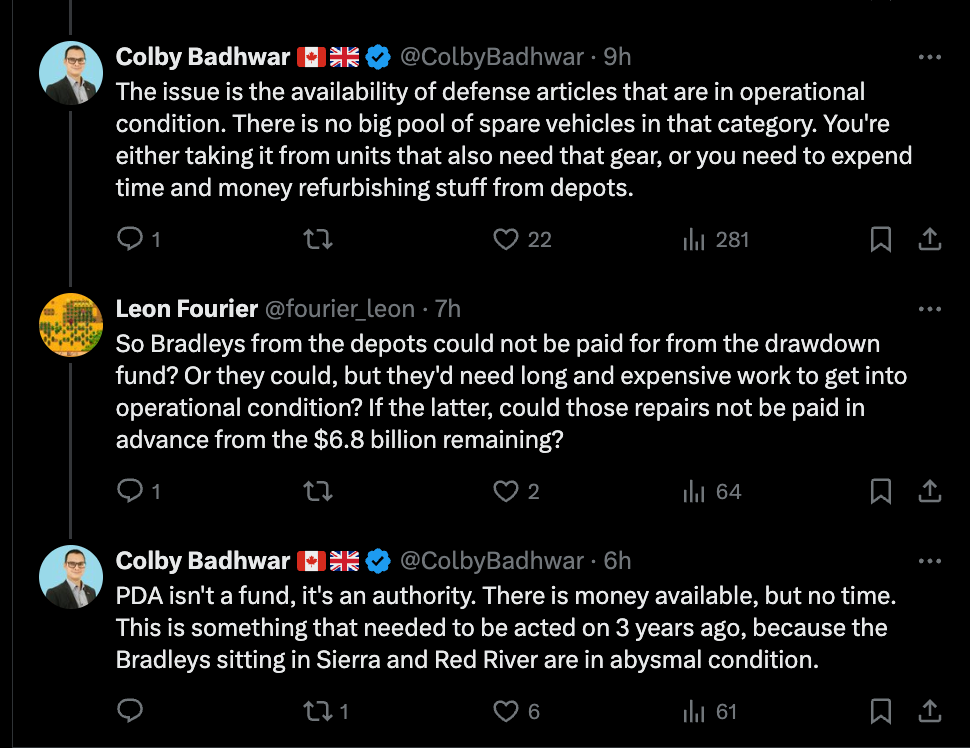
Task: Open more options on Colby's 9h tweet
Action: (x=929, y=57)
